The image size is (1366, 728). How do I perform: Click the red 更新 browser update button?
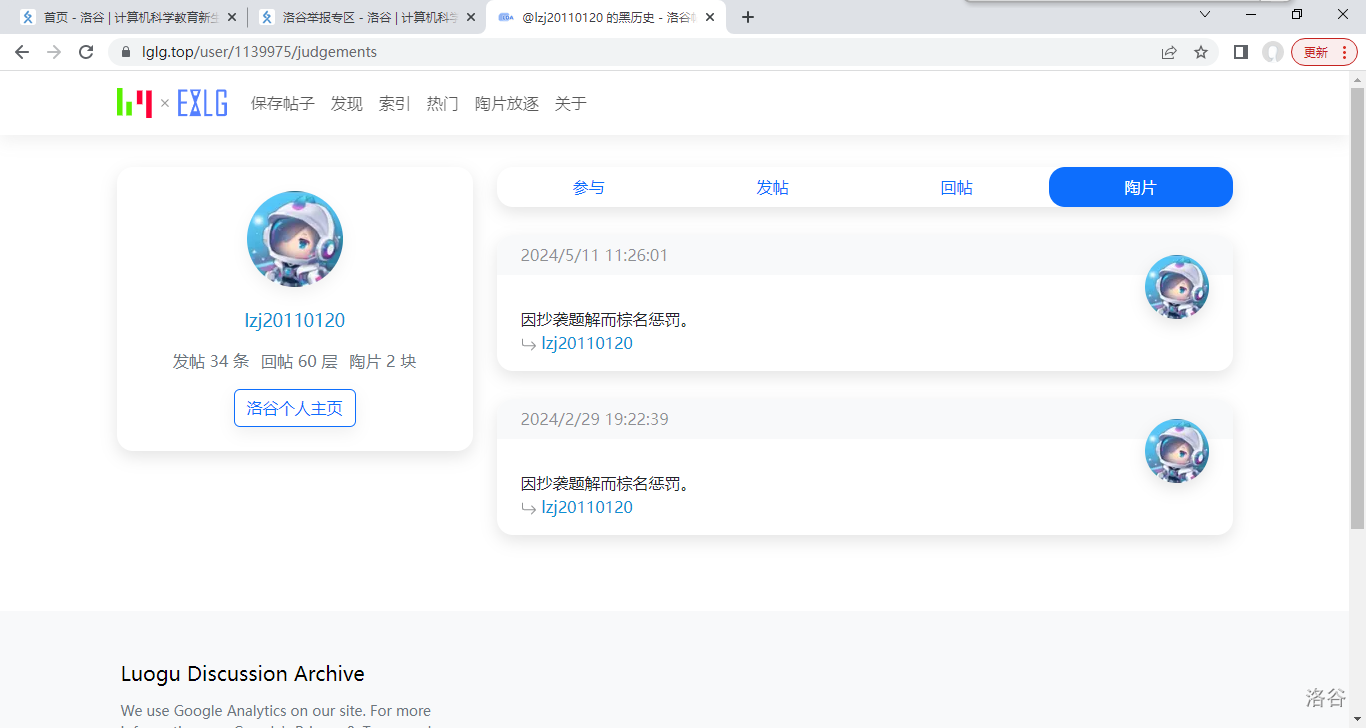(x=1324, y=52)
